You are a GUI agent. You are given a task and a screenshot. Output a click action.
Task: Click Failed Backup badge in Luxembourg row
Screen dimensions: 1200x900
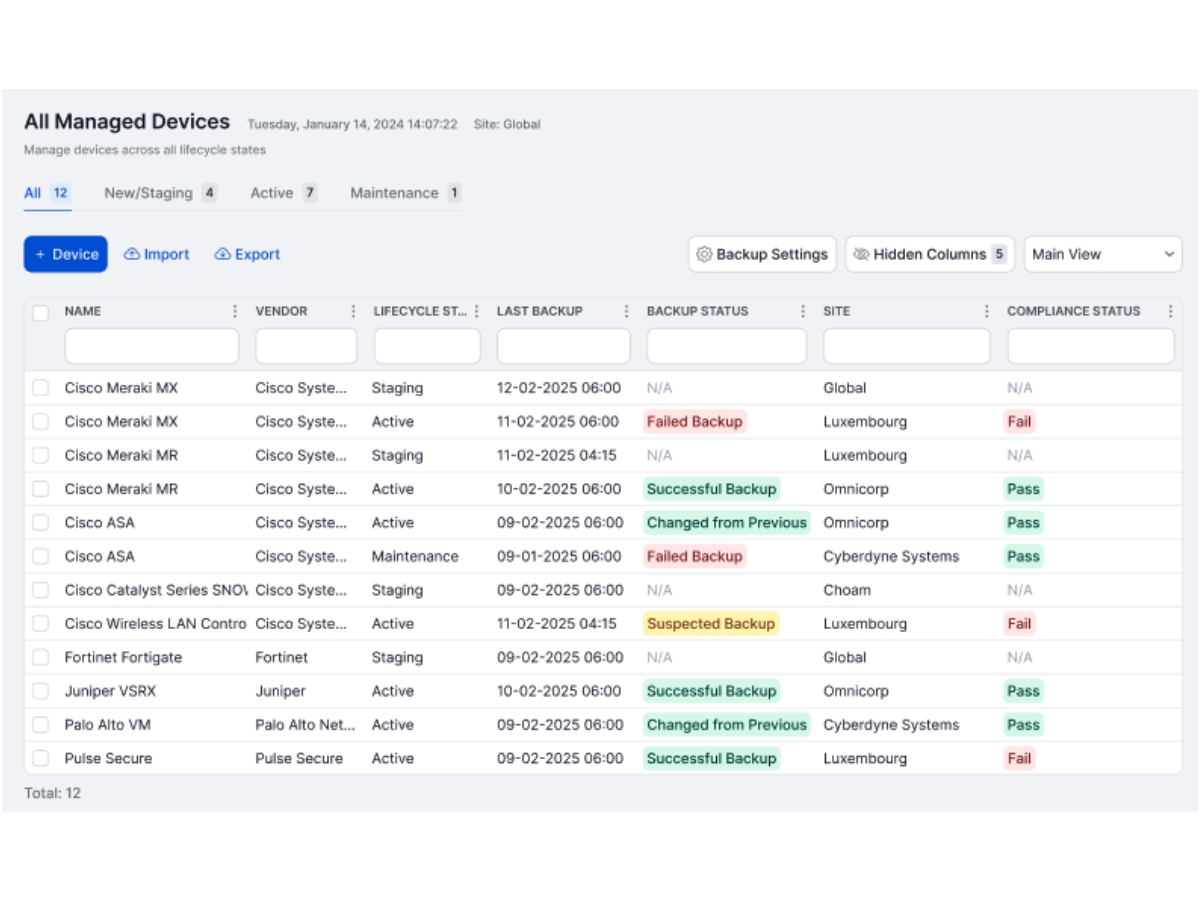pos(695,422)
